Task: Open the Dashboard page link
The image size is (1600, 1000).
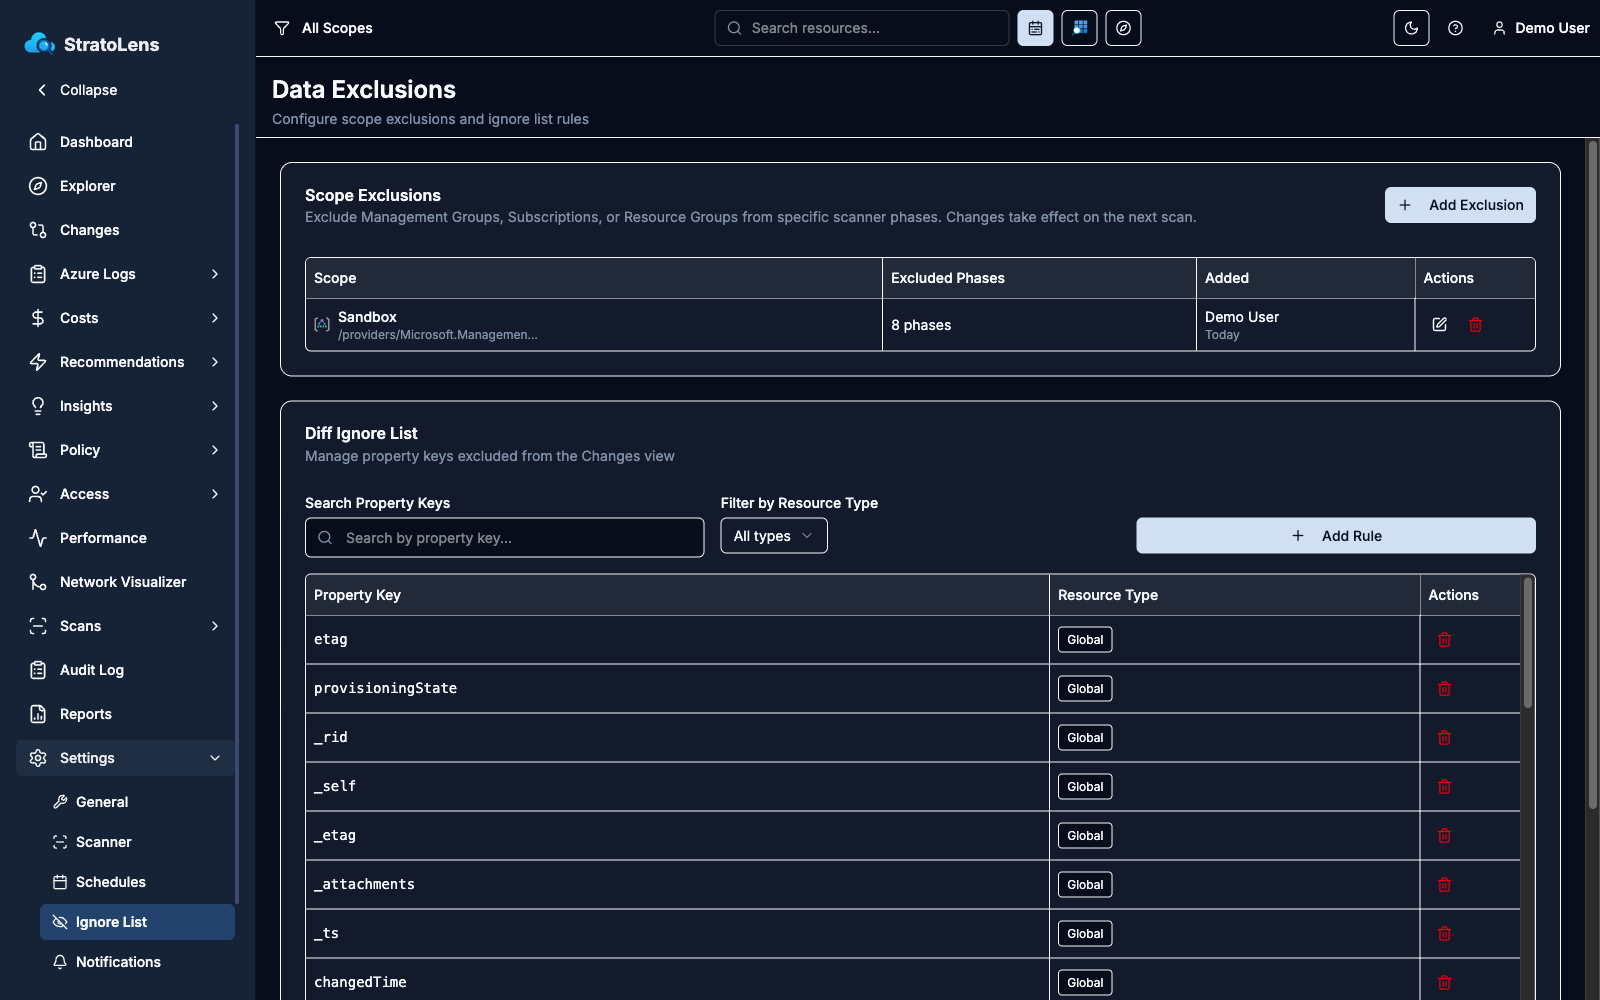Action: pyautogui.click(x=125, y=142)
